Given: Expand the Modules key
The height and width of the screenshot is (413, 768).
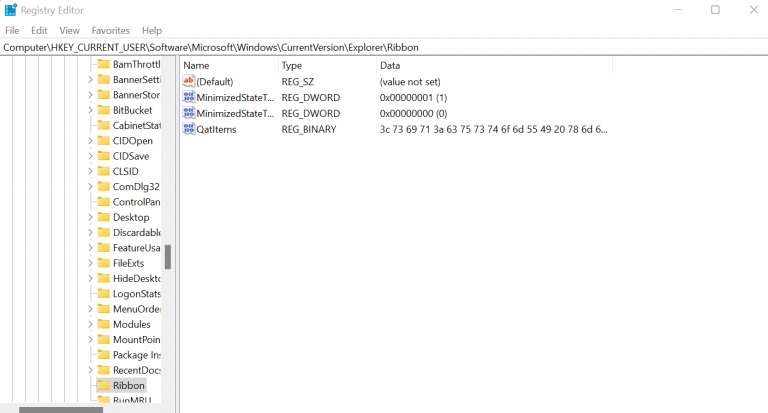Looking at the screenshot, I should [x=90, y=324].
